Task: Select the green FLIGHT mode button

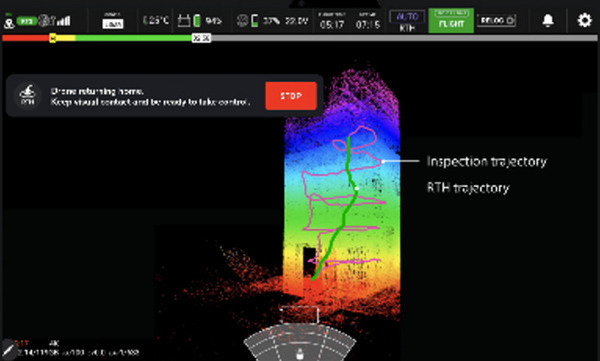Action: (451, 21)
